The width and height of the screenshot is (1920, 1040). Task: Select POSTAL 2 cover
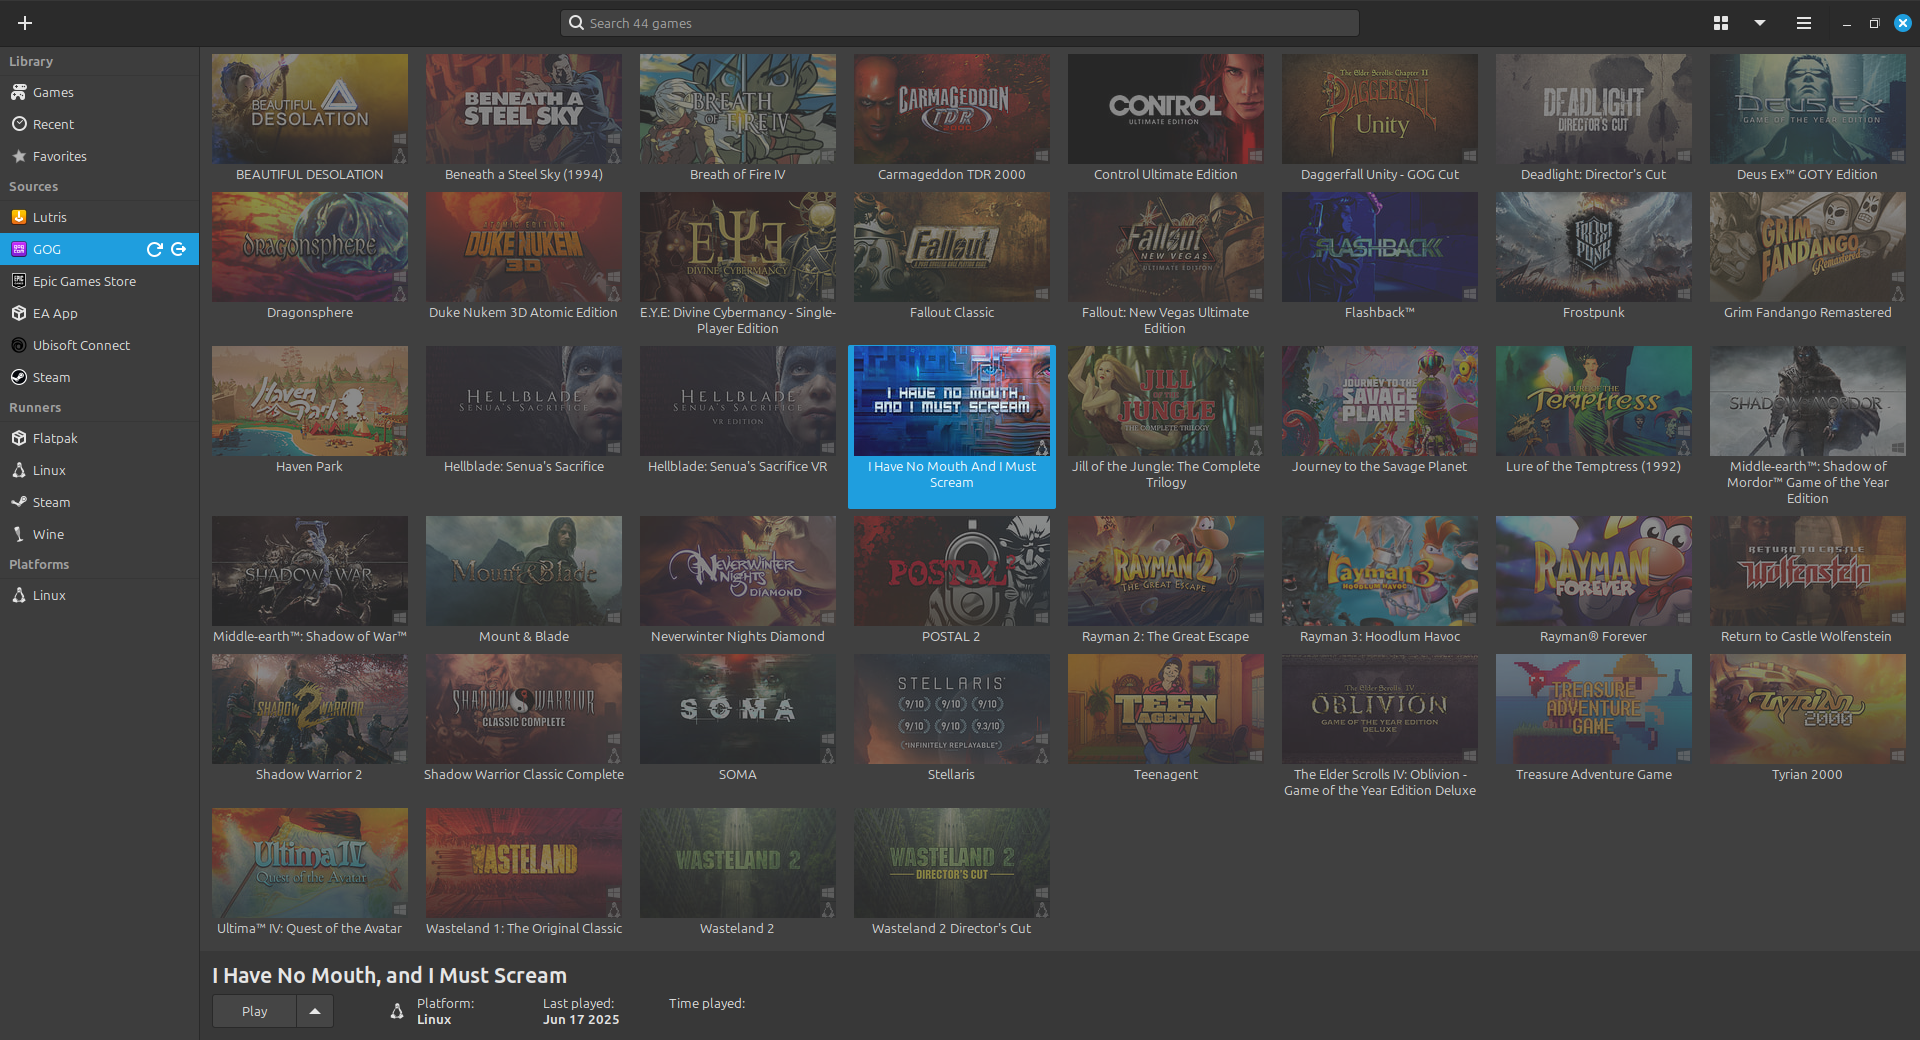click(x=952, y=571)
